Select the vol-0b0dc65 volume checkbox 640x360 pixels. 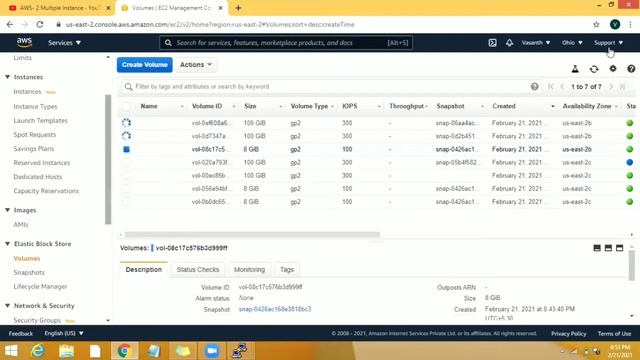click(127, 202)
